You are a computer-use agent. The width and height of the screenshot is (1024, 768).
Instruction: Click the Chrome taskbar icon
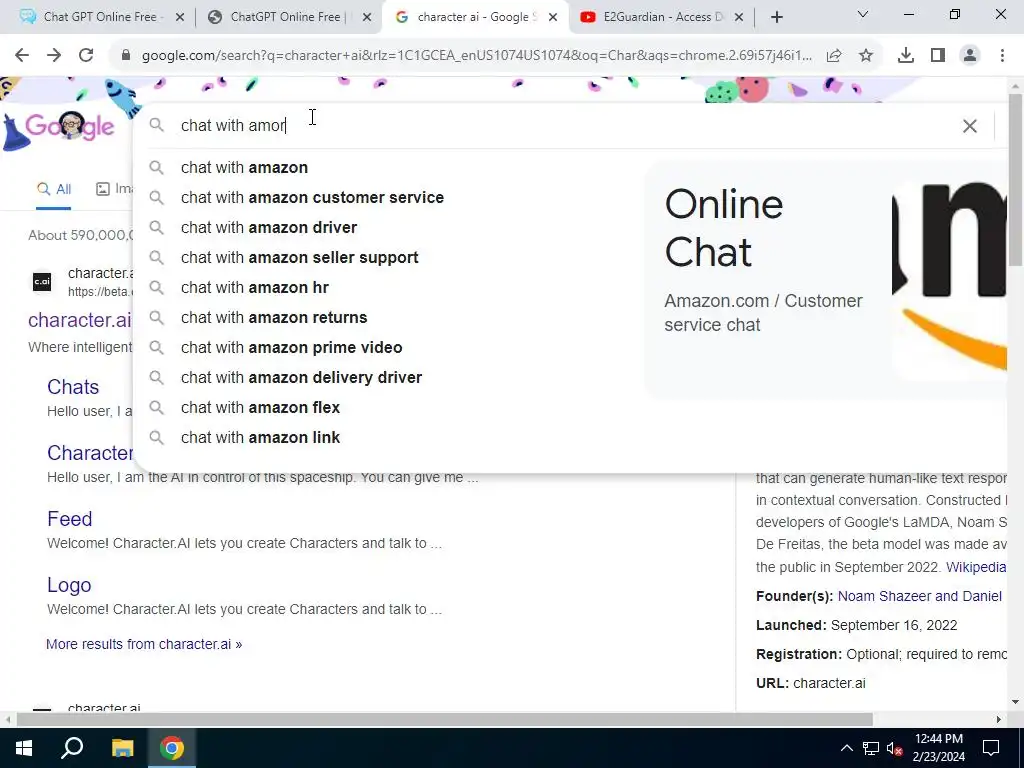click(172, 748)
